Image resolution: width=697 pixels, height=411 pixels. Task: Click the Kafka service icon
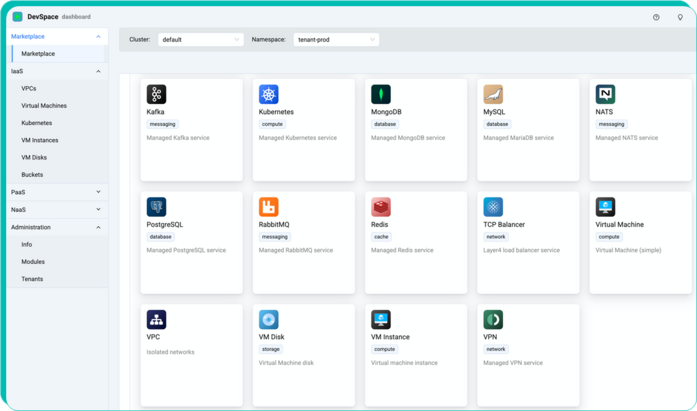156,94
